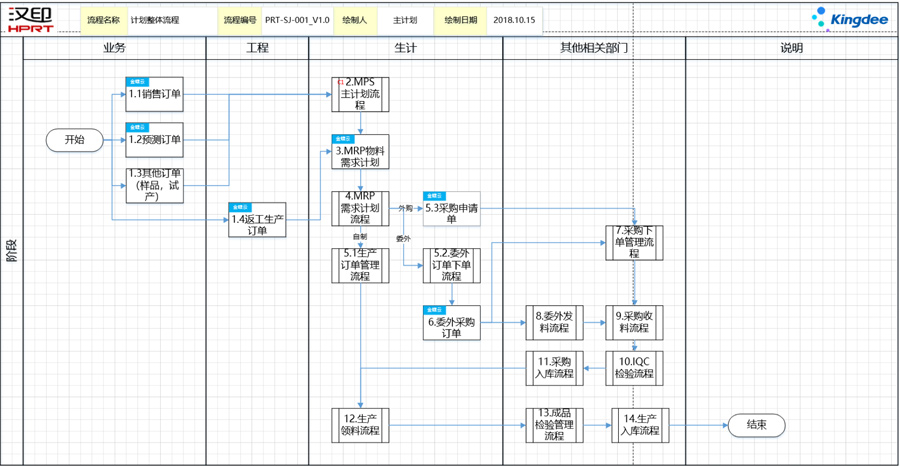Select the 结束 end node

pyautogui.click(x=756, y=425)
